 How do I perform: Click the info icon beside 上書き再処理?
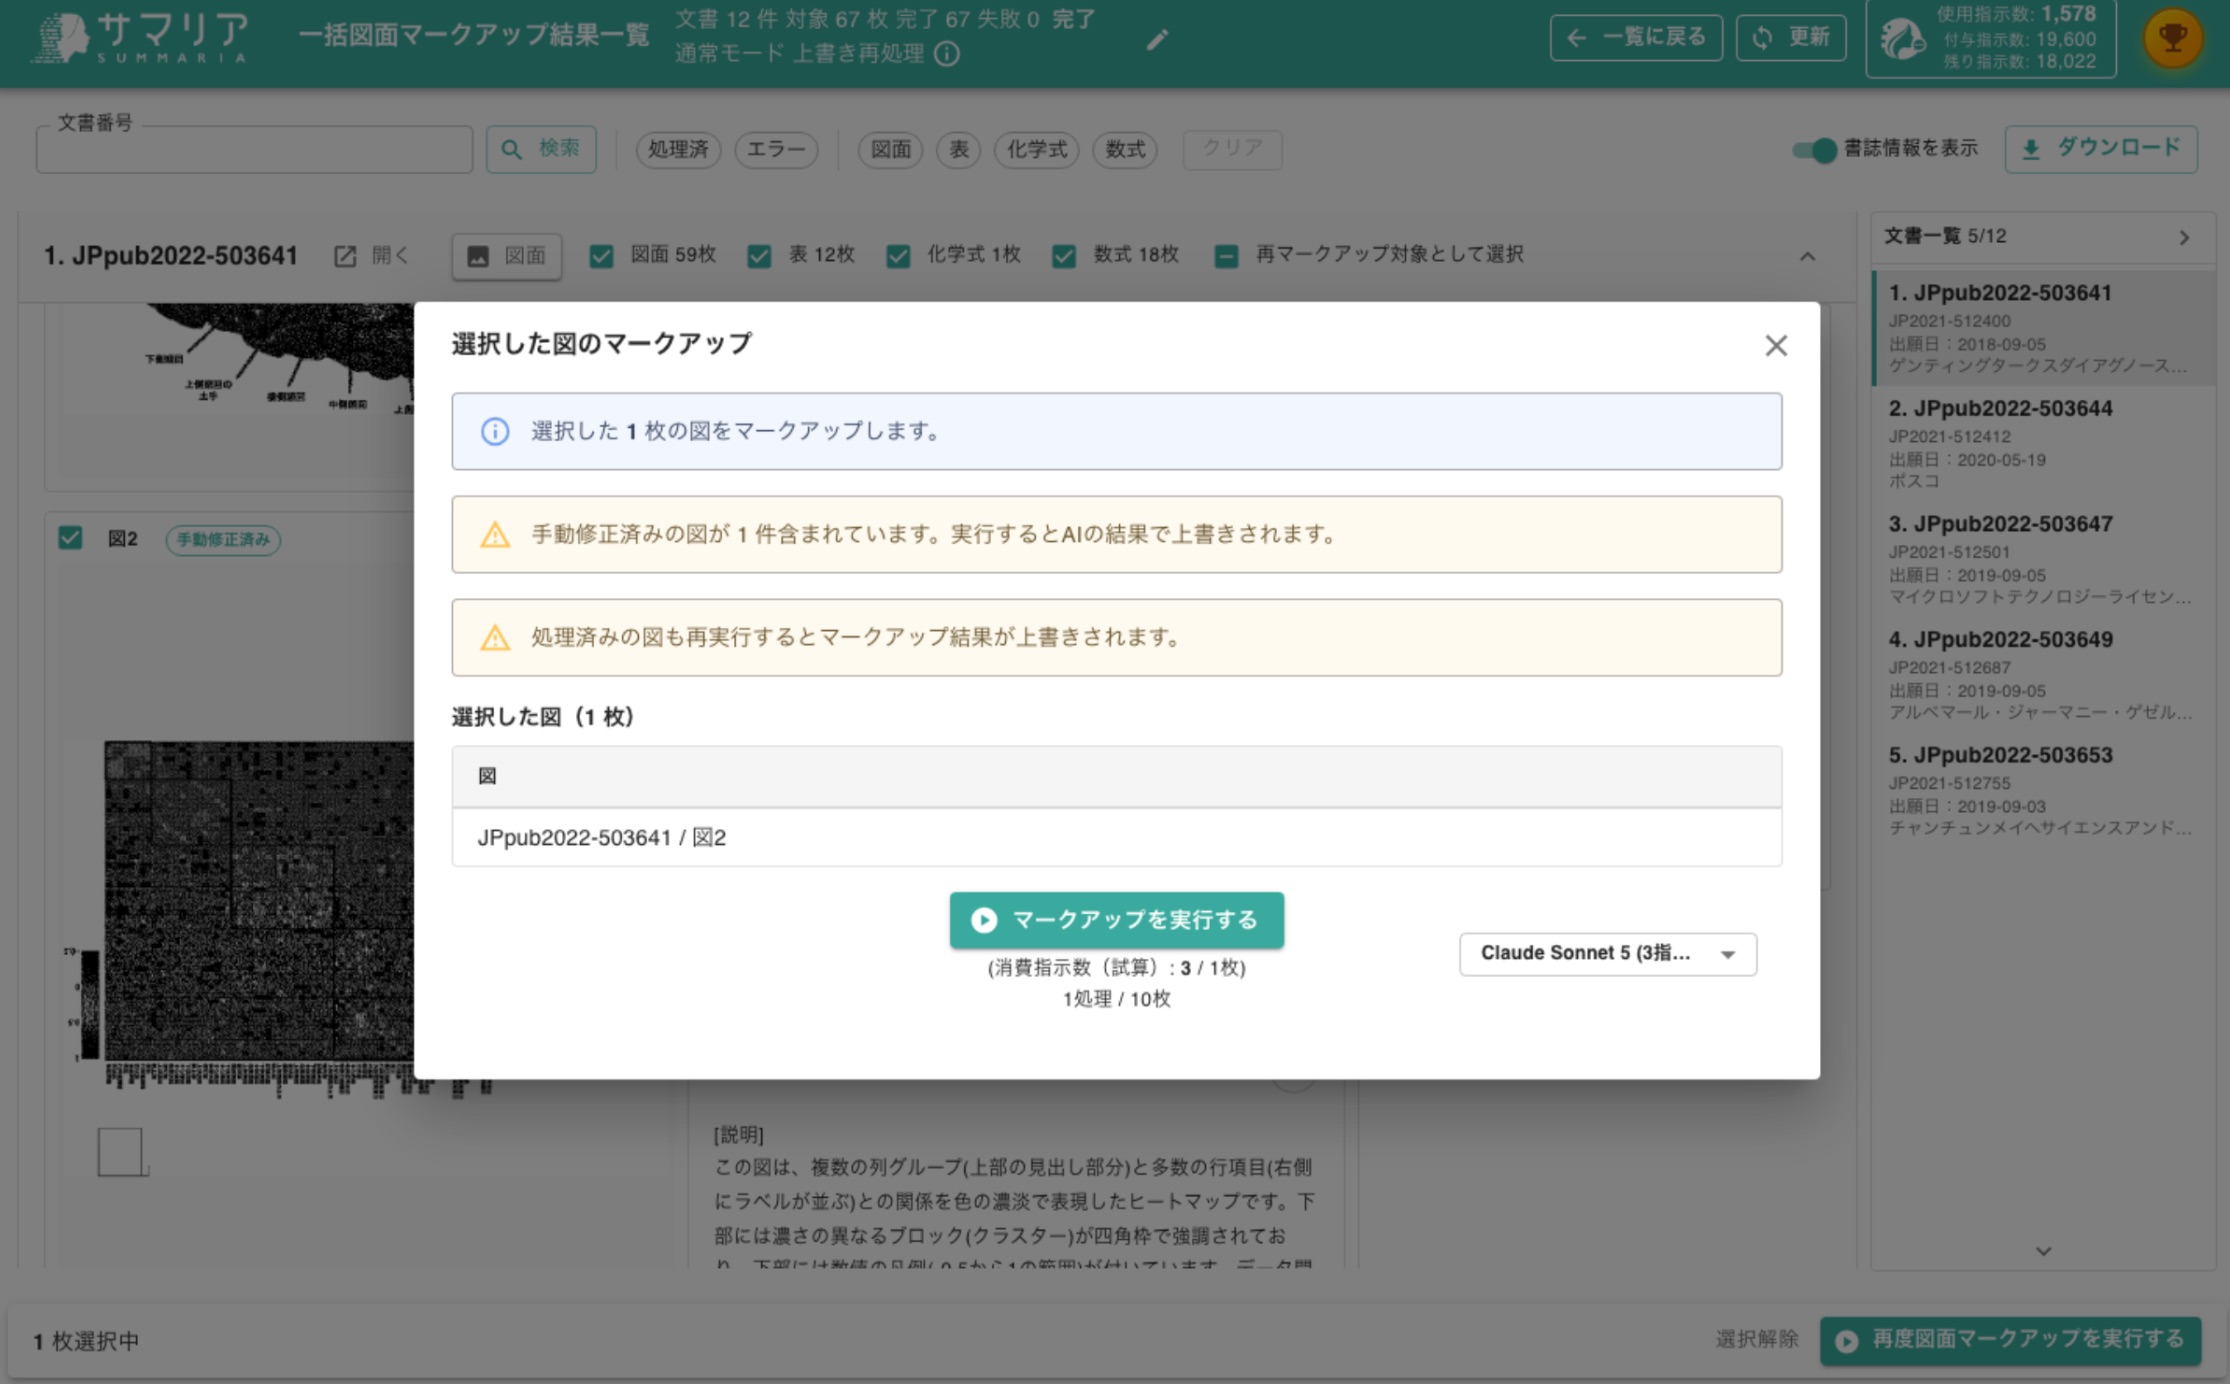tap(946, 53)
